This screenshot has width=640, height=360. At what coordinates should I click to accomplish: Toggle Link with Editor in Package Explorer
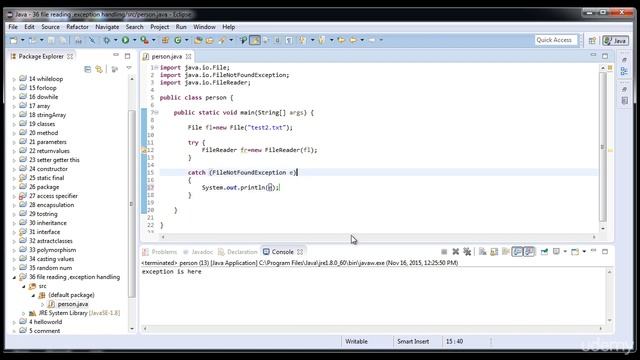(x=99, y=69)
